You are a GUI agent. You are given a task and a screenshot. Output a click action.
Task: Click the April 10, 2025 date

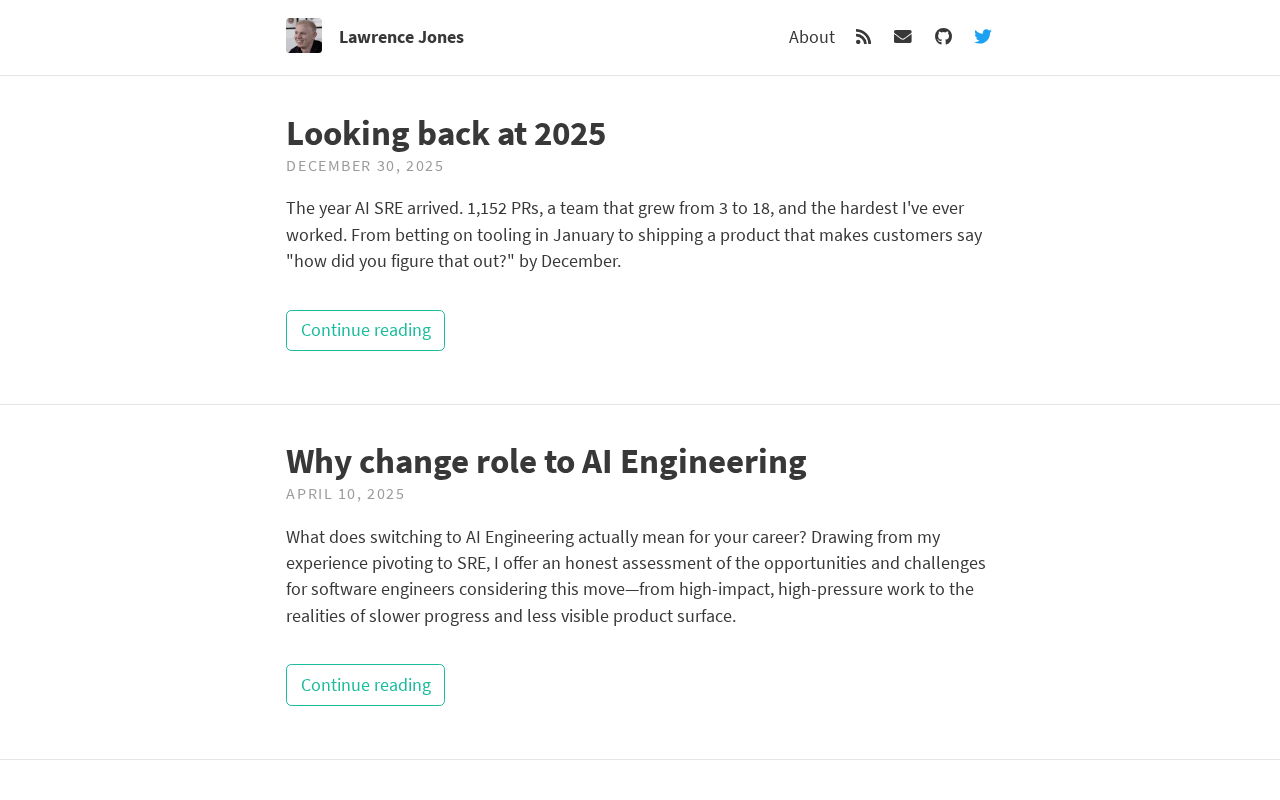pos(345,494)
